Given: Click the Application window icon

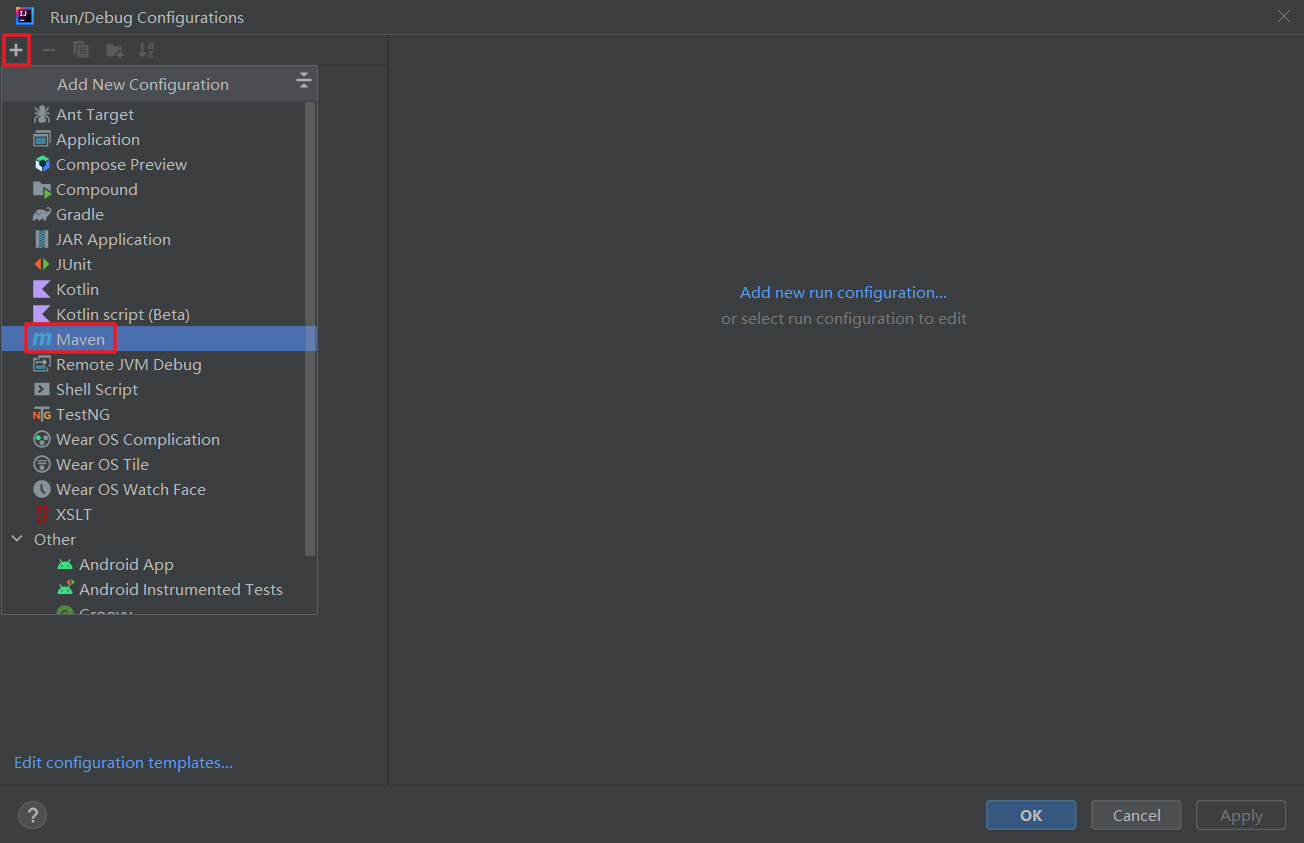Looking at the screenshot, I should pyautogui.click(x=42, y=139).
